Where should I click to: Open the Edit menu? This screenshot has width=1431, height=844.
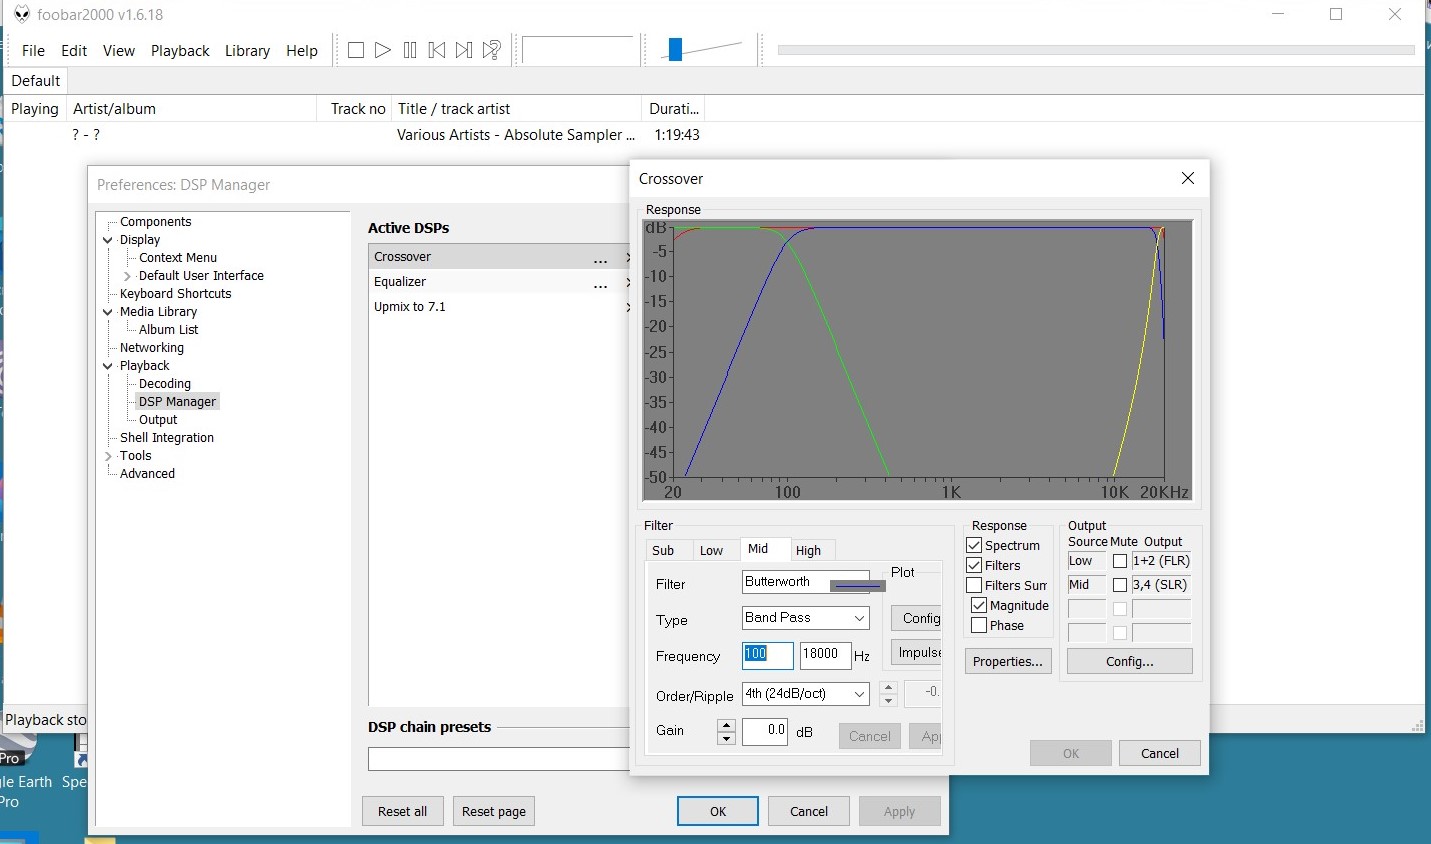pyautogui.click(x=74, y=50)
